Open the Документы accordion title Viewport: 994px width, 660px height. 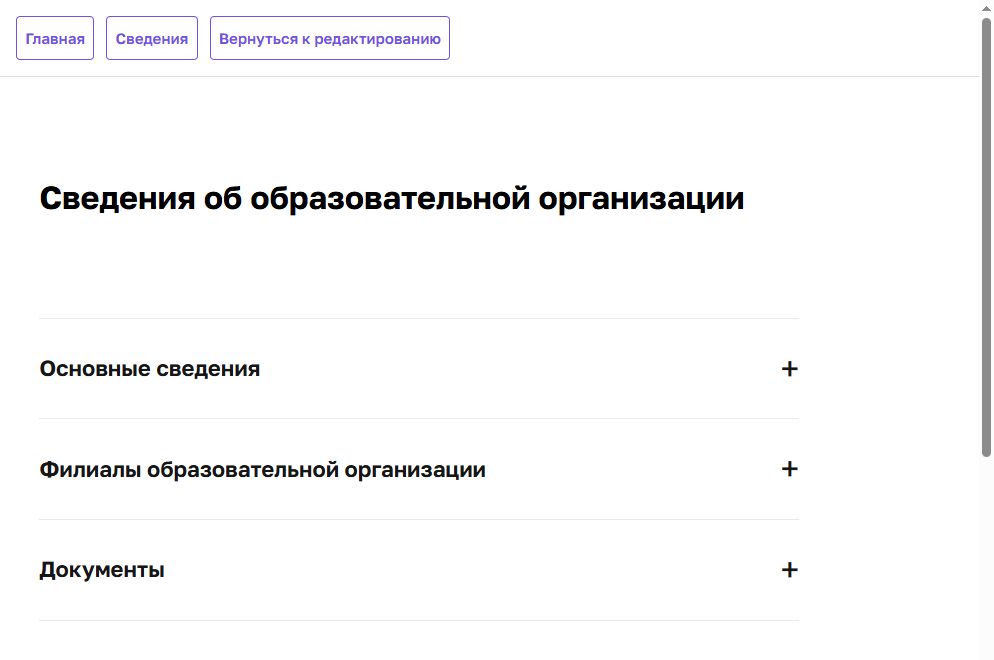pos(102,570)
